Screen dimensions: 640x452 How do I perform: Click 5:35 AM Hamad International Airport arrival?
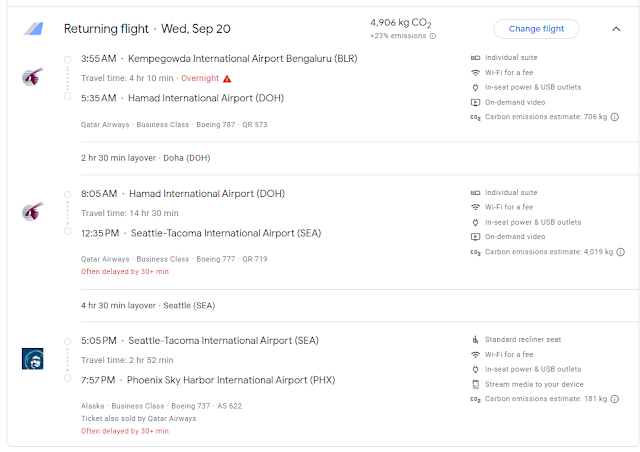pyautogui.click(x=182, y=98)
